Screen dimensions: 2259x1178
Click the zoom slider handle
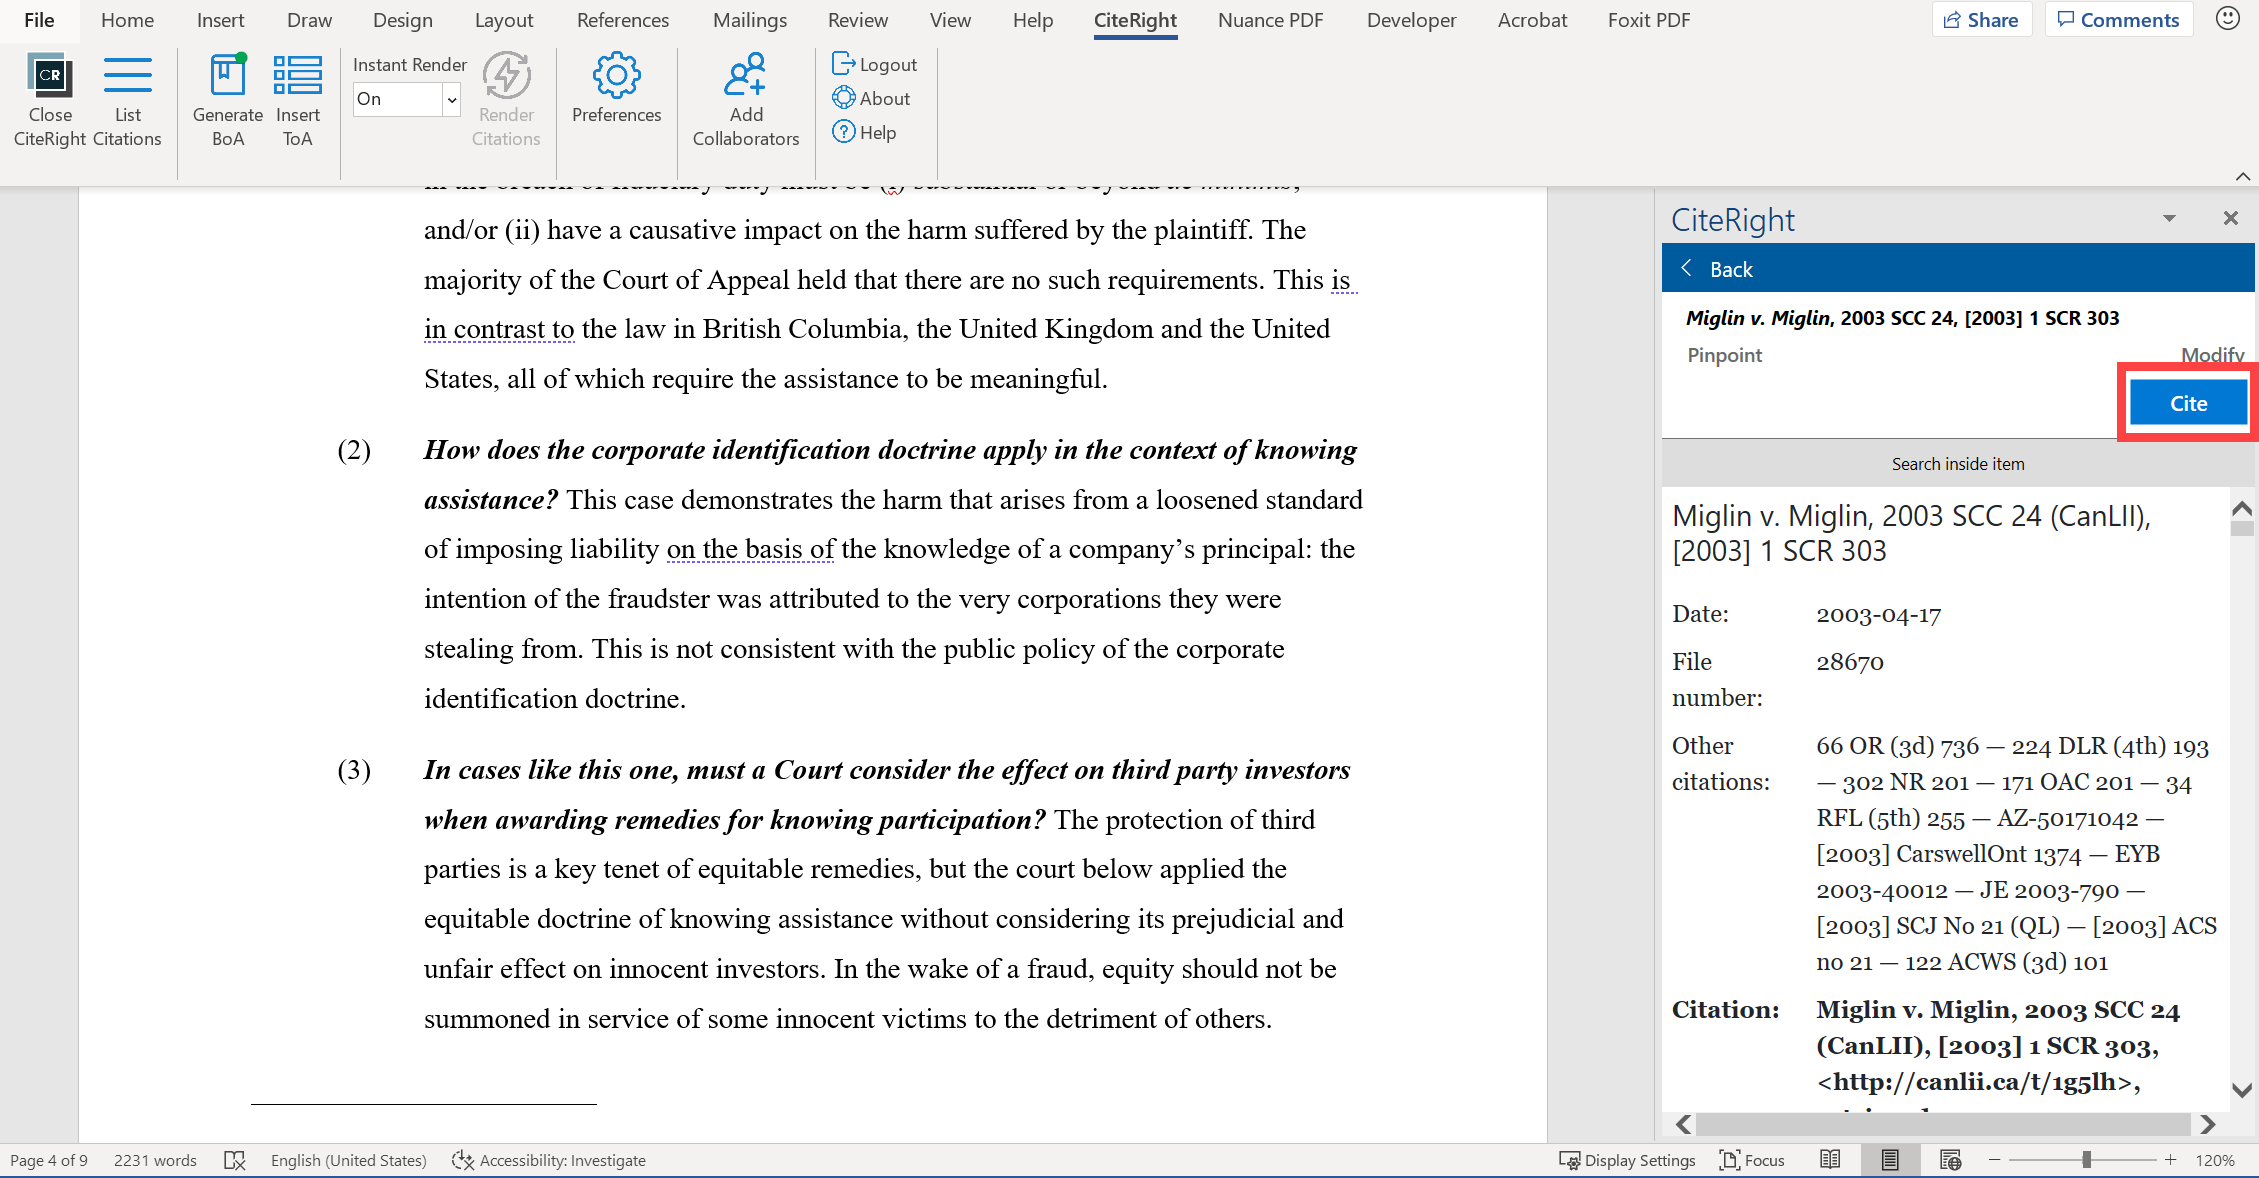click(x=2086, y=1160)
